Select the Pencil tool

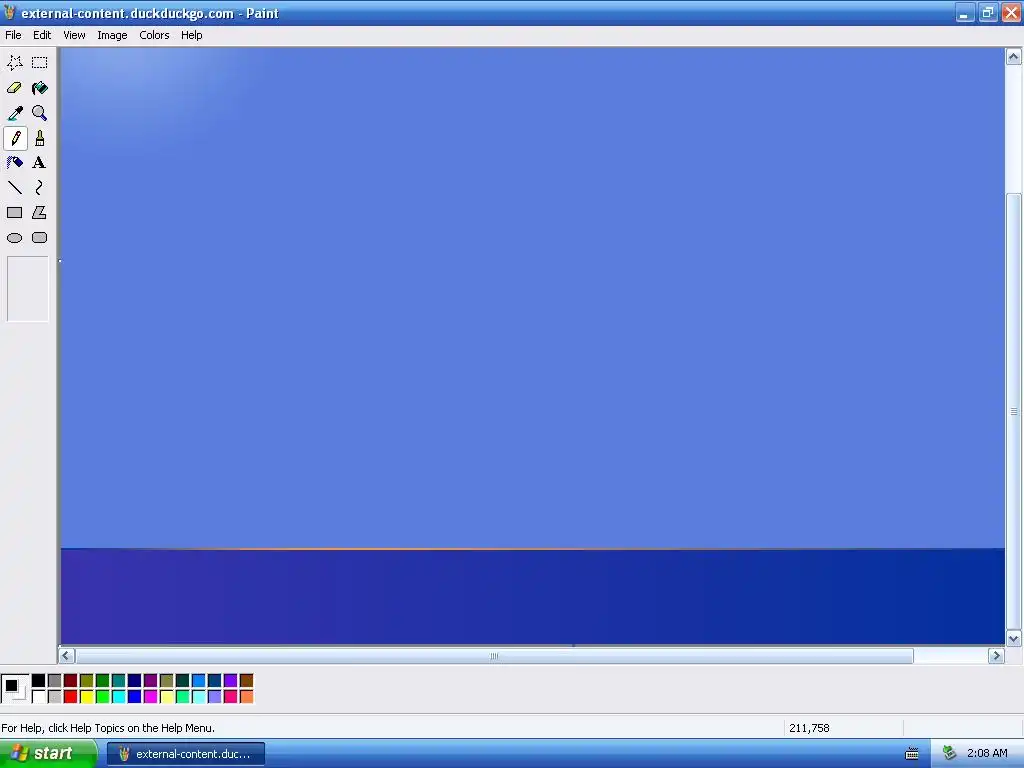(x=15, y=138)
